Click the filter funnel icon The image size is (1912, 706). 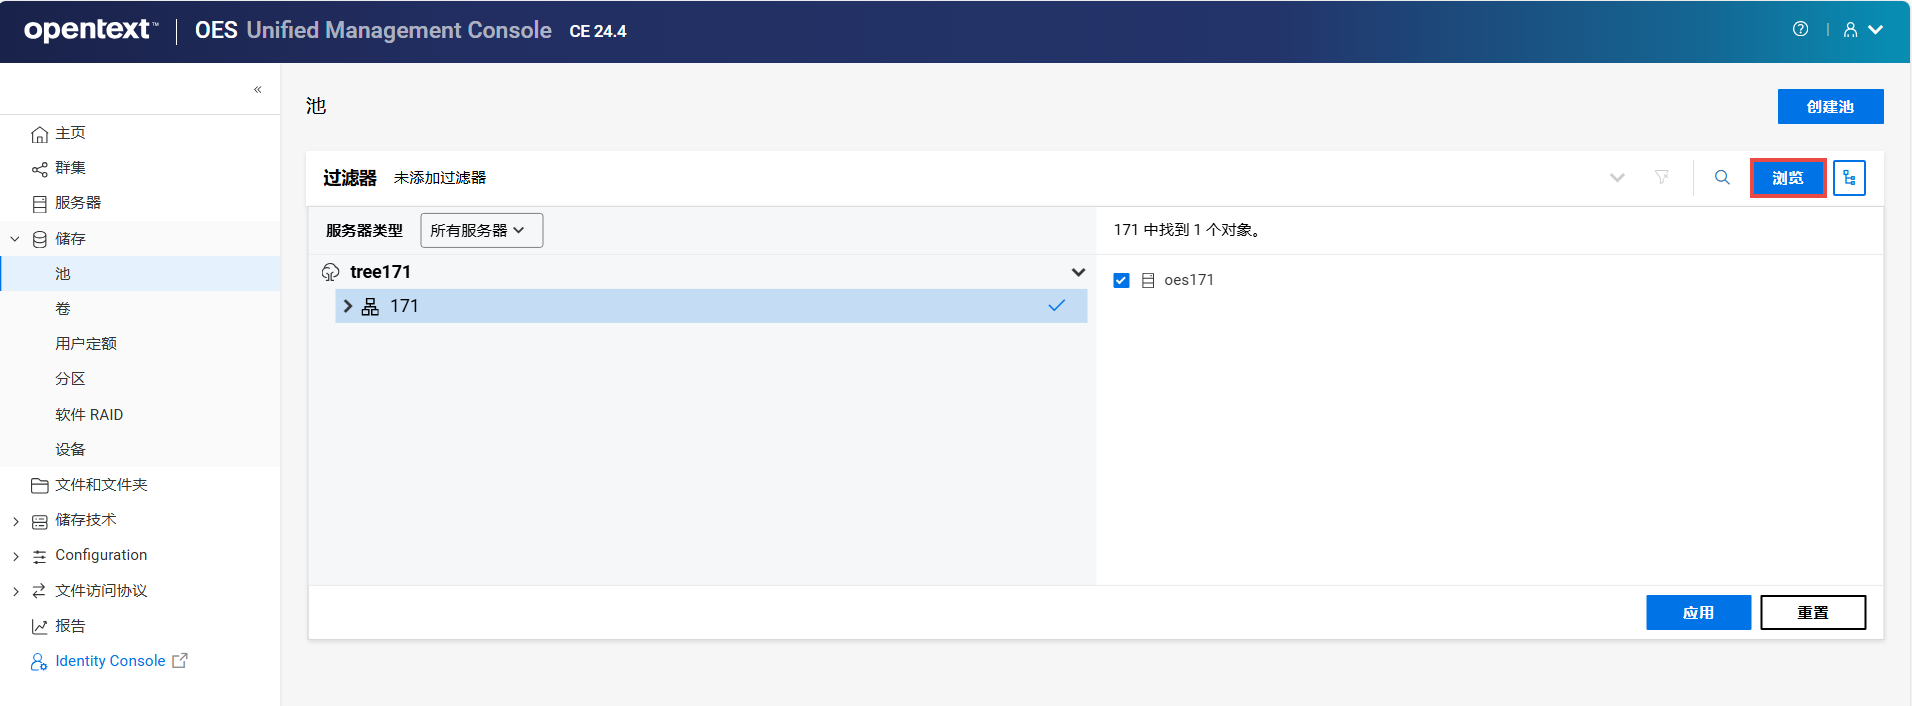tap(1662, 178)
